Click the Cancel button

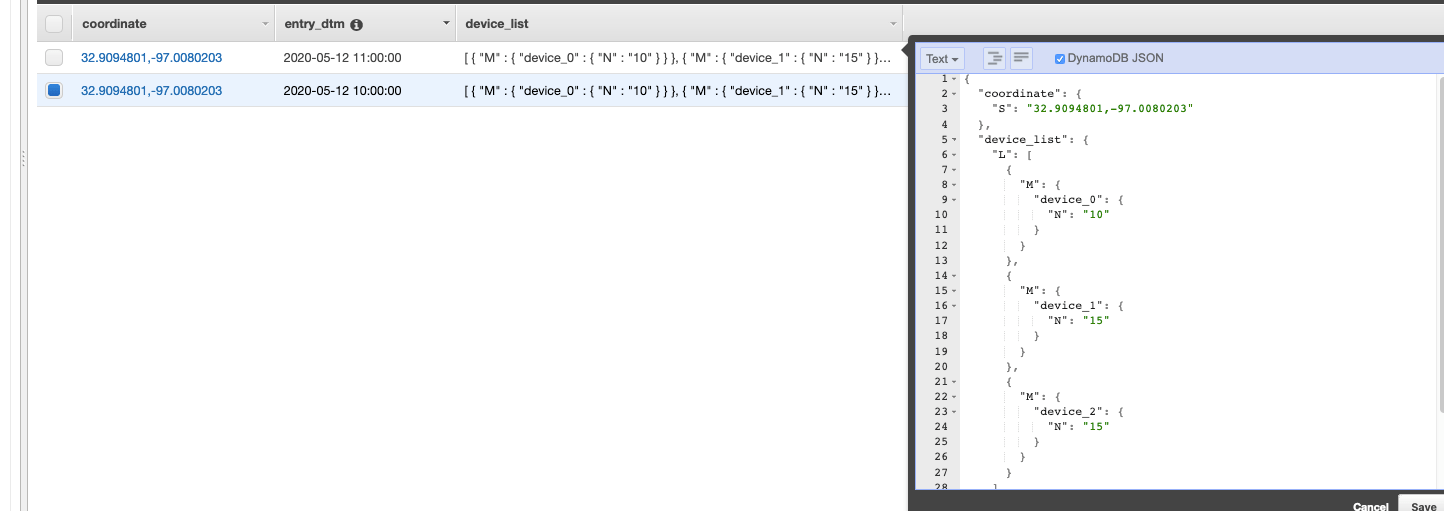point(1370,507)
